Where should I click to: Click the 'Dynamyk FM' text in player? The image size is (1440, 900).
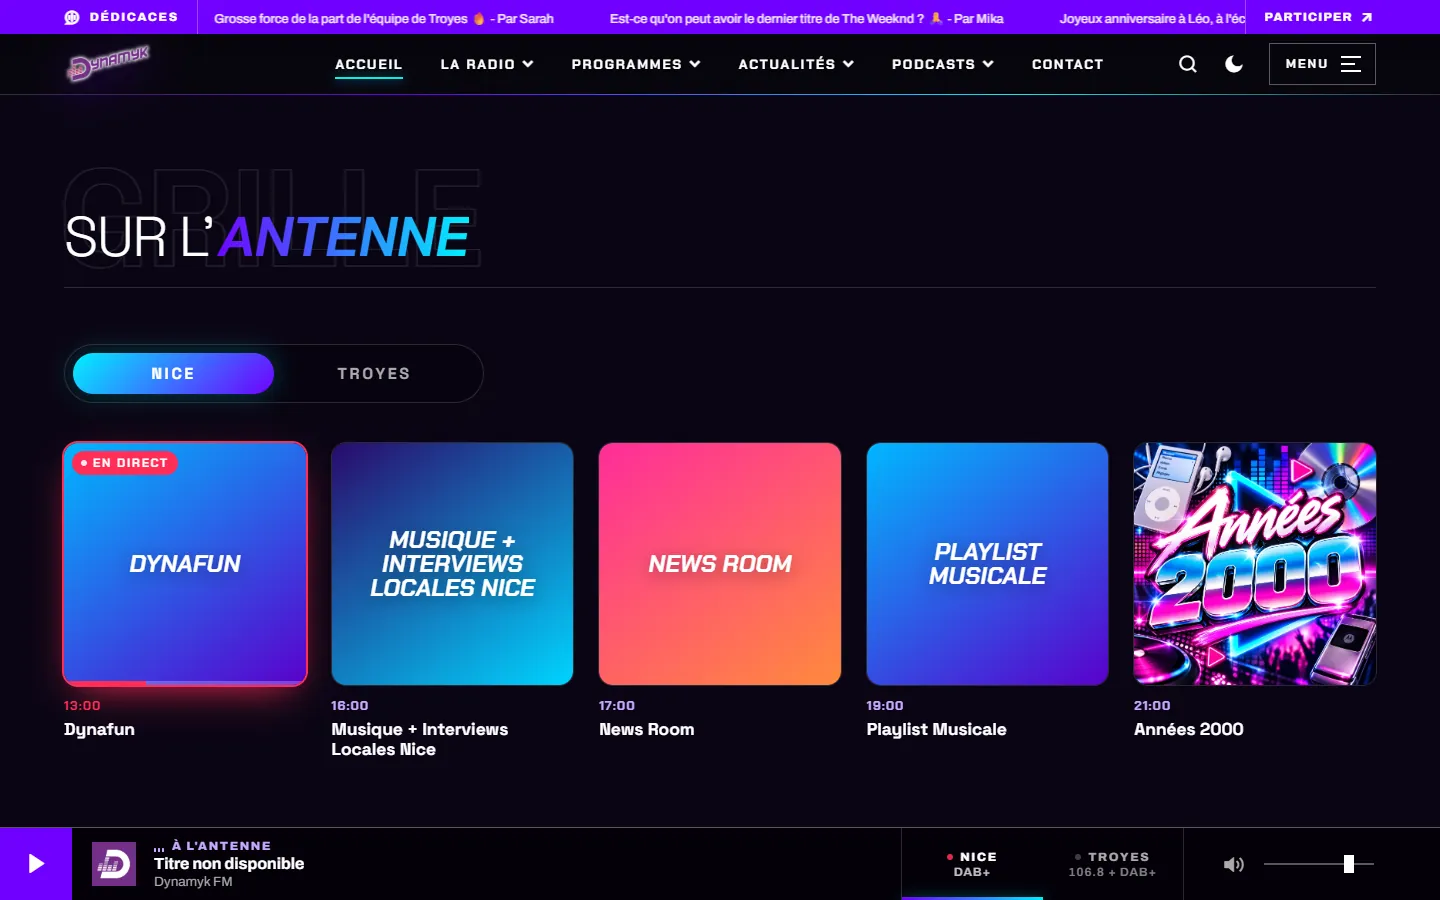193,882
